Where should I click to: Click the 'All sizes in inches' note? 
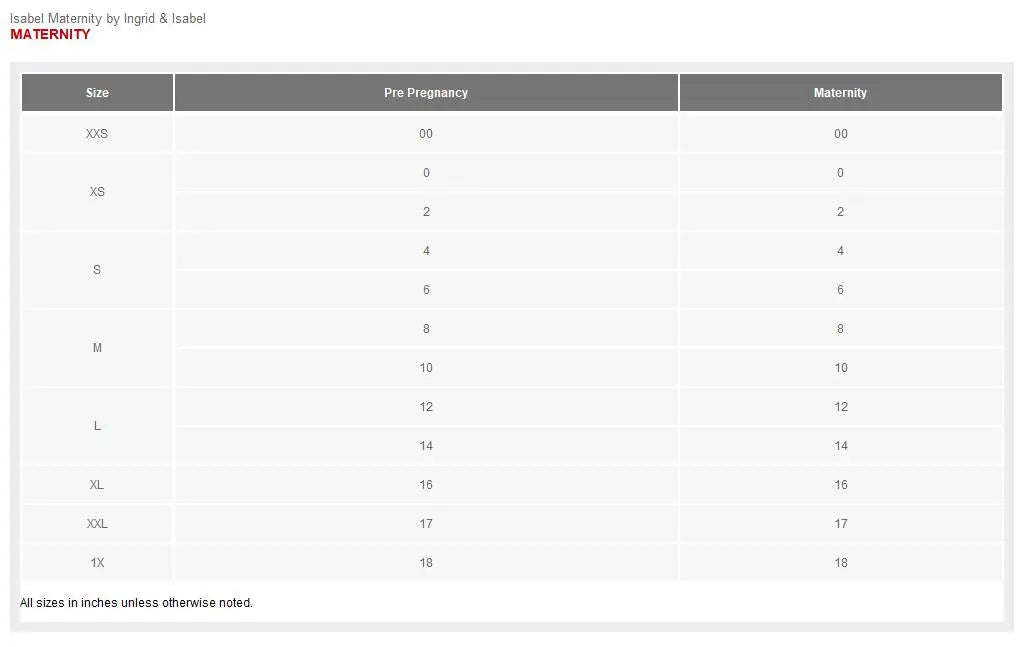coord(136,603)
